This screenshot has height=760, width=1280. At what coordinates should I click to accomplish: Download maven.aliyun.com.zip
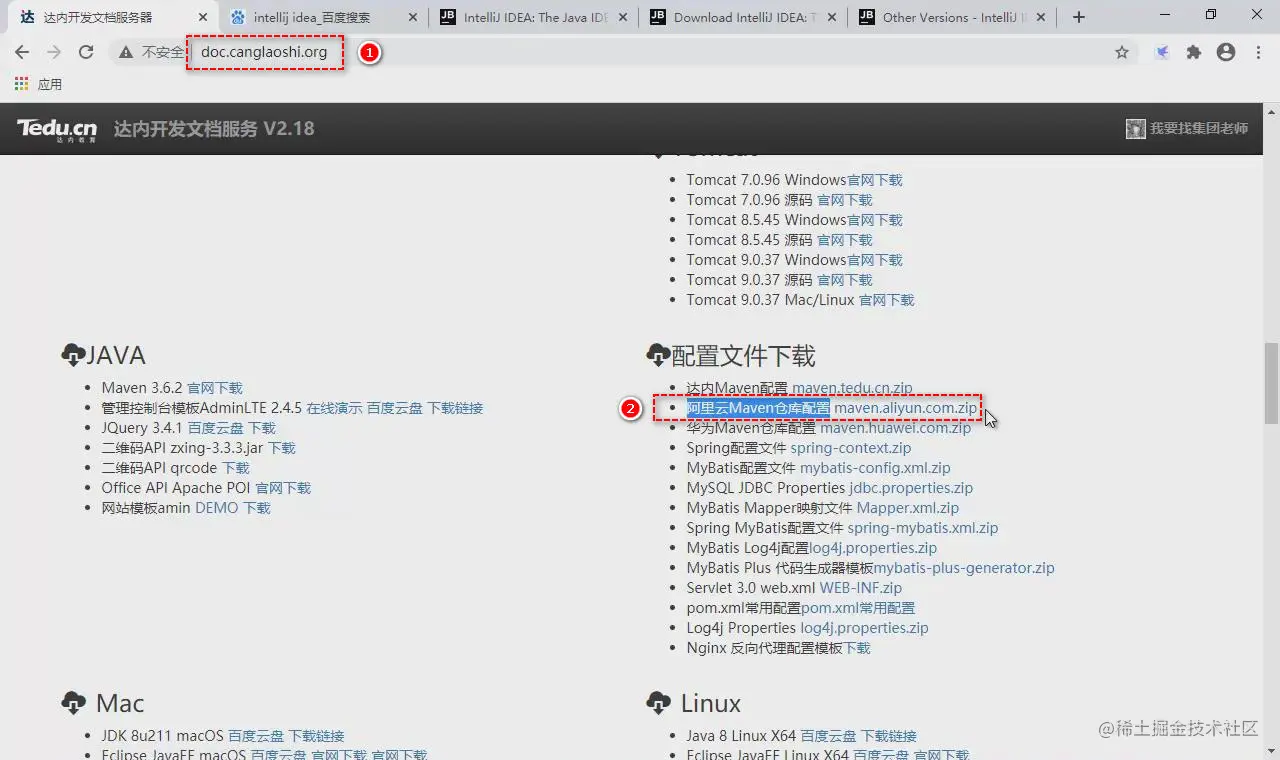905,408
